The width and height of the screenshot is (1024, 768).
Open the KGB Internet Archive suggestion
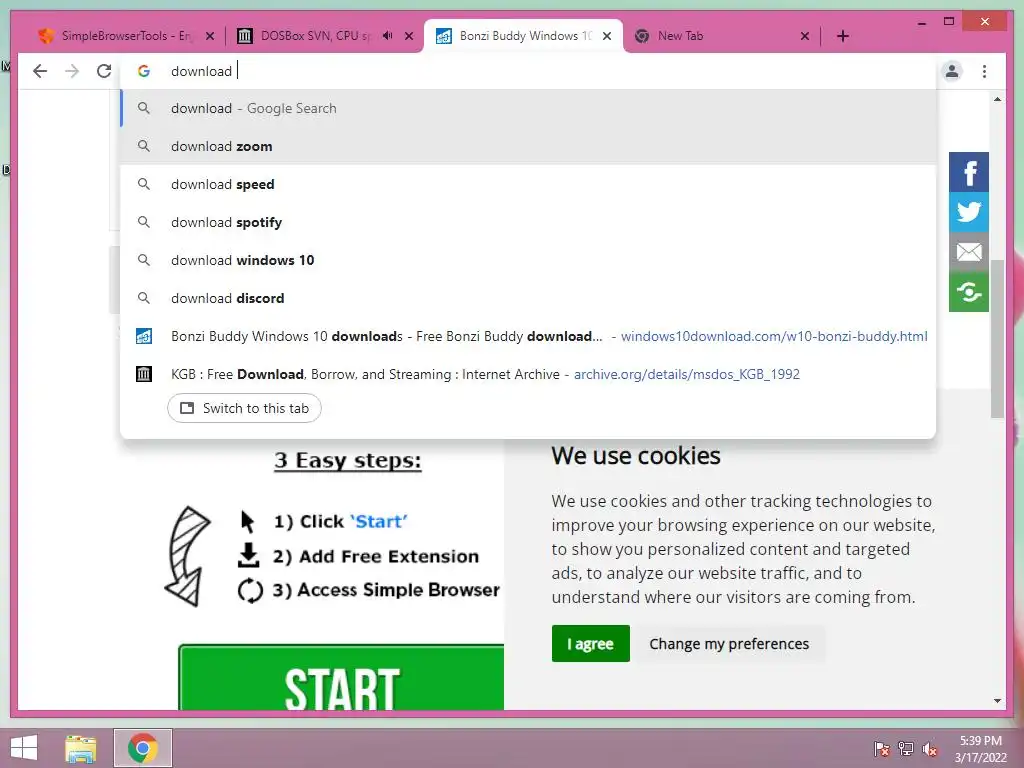tap(528, 374)
